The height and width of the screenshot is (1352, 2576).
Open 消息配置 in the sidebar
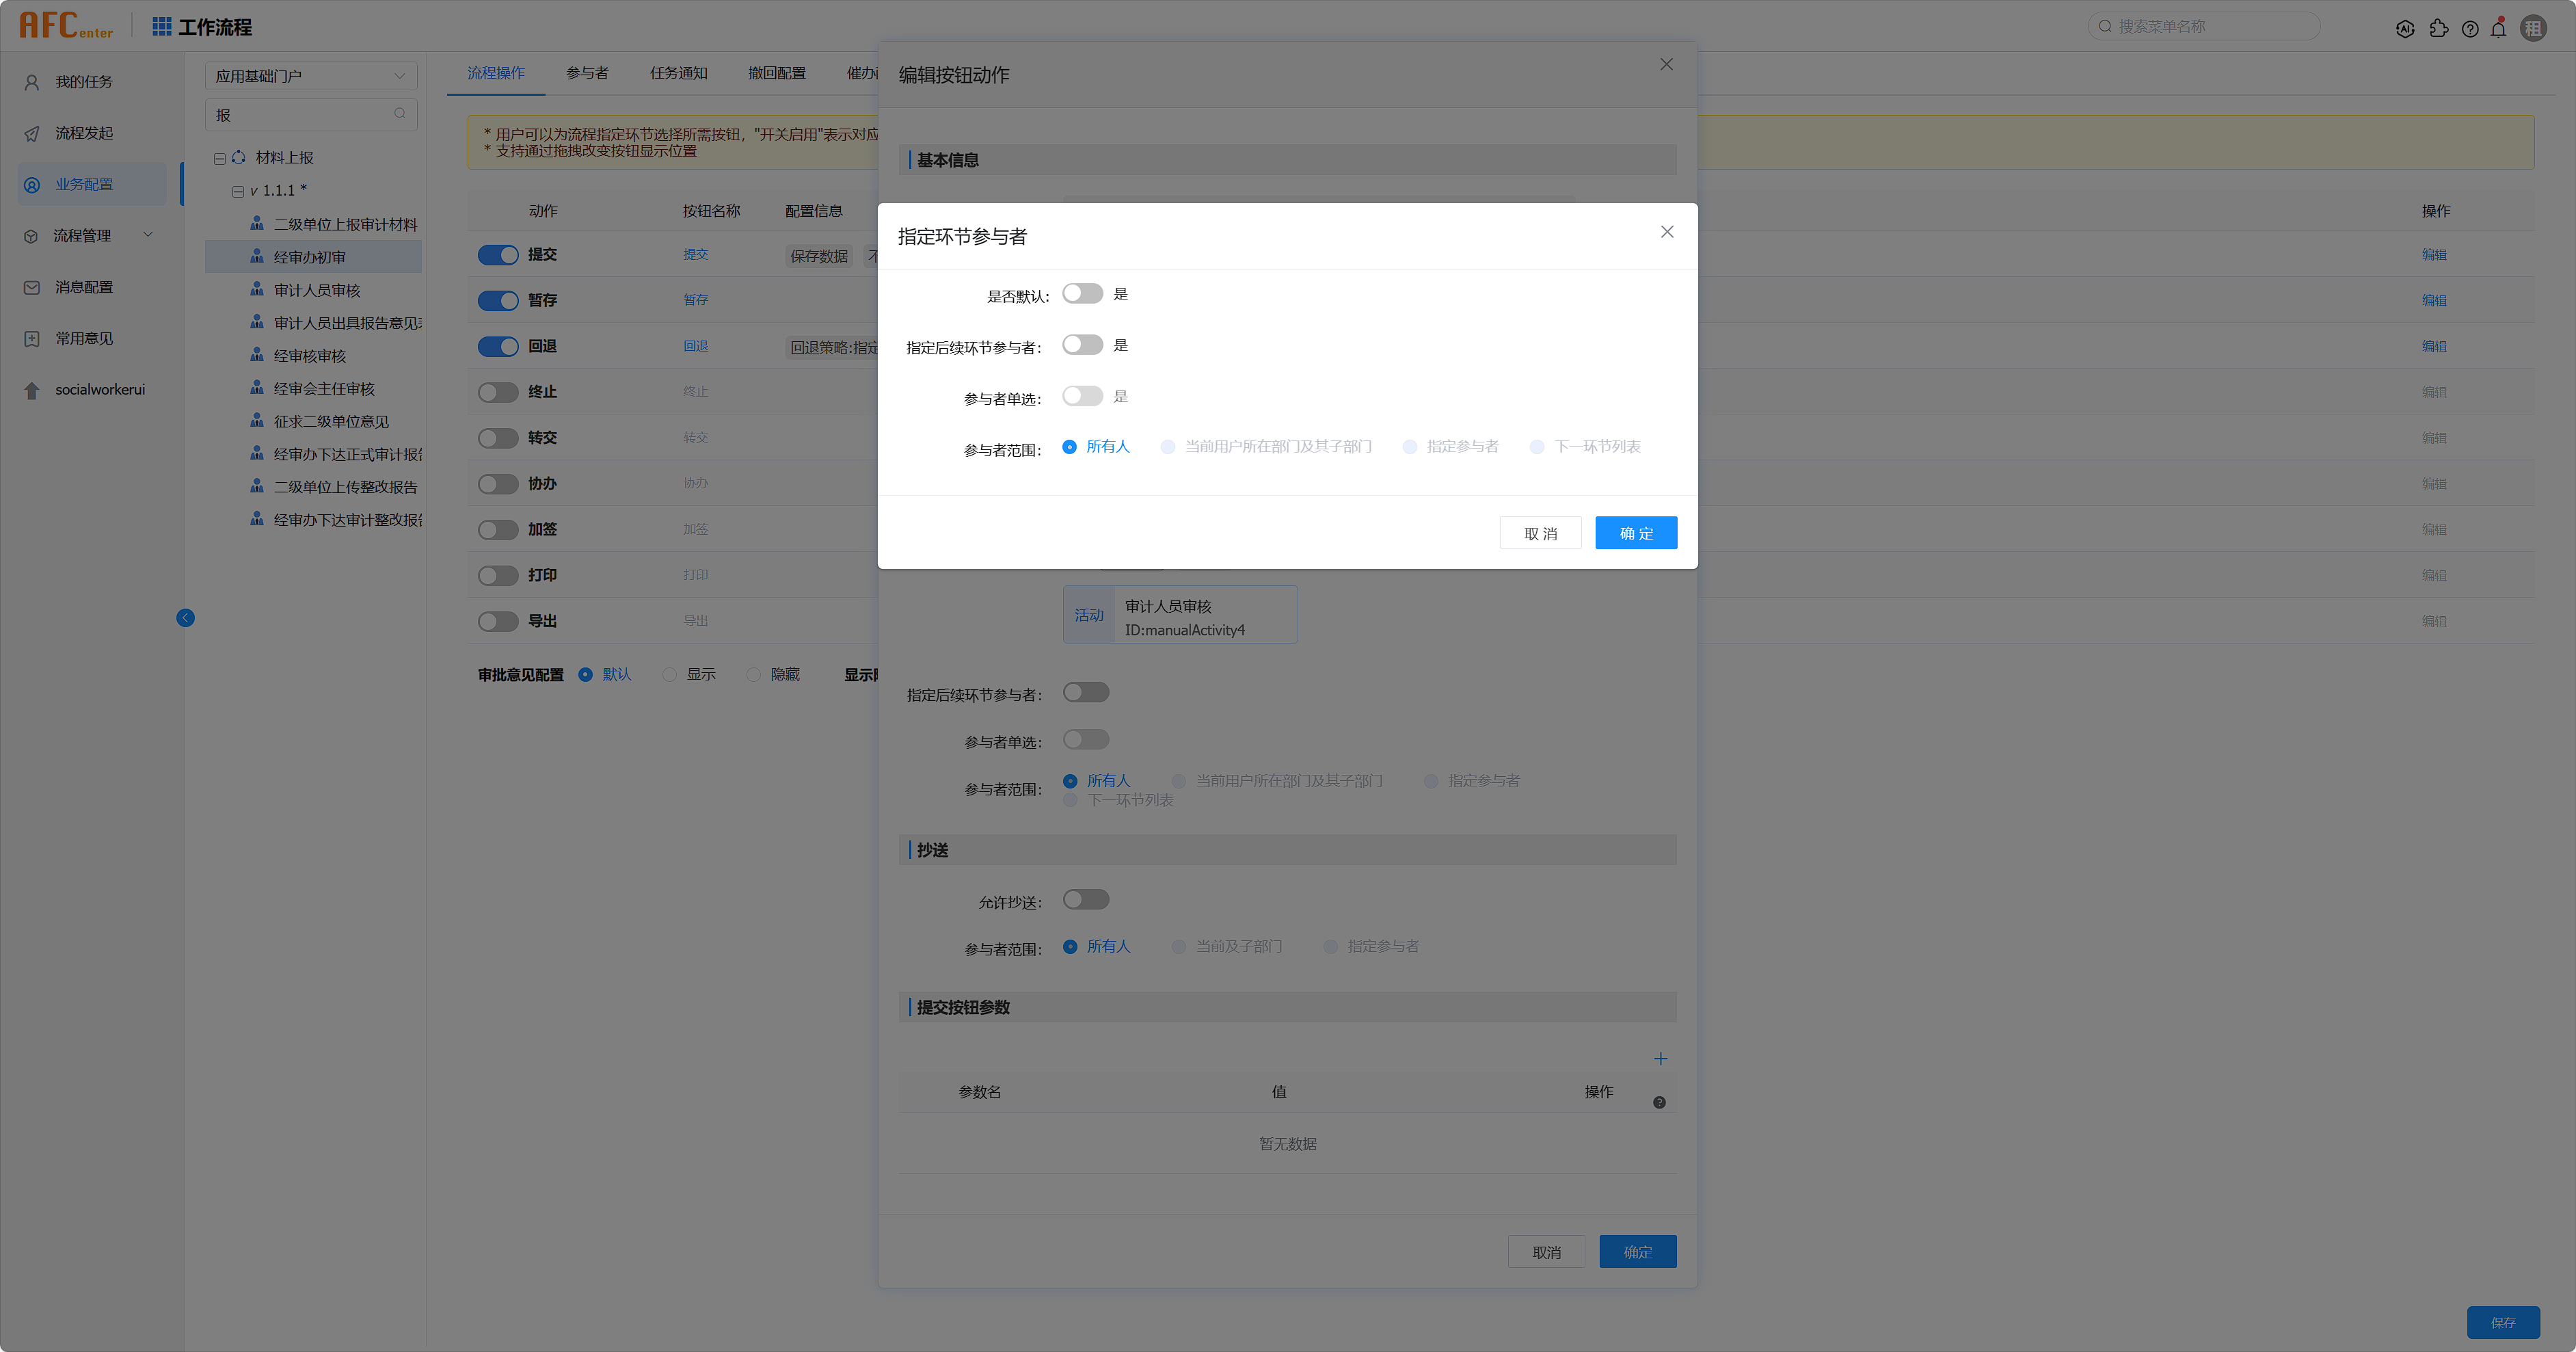tap(84, 287)
